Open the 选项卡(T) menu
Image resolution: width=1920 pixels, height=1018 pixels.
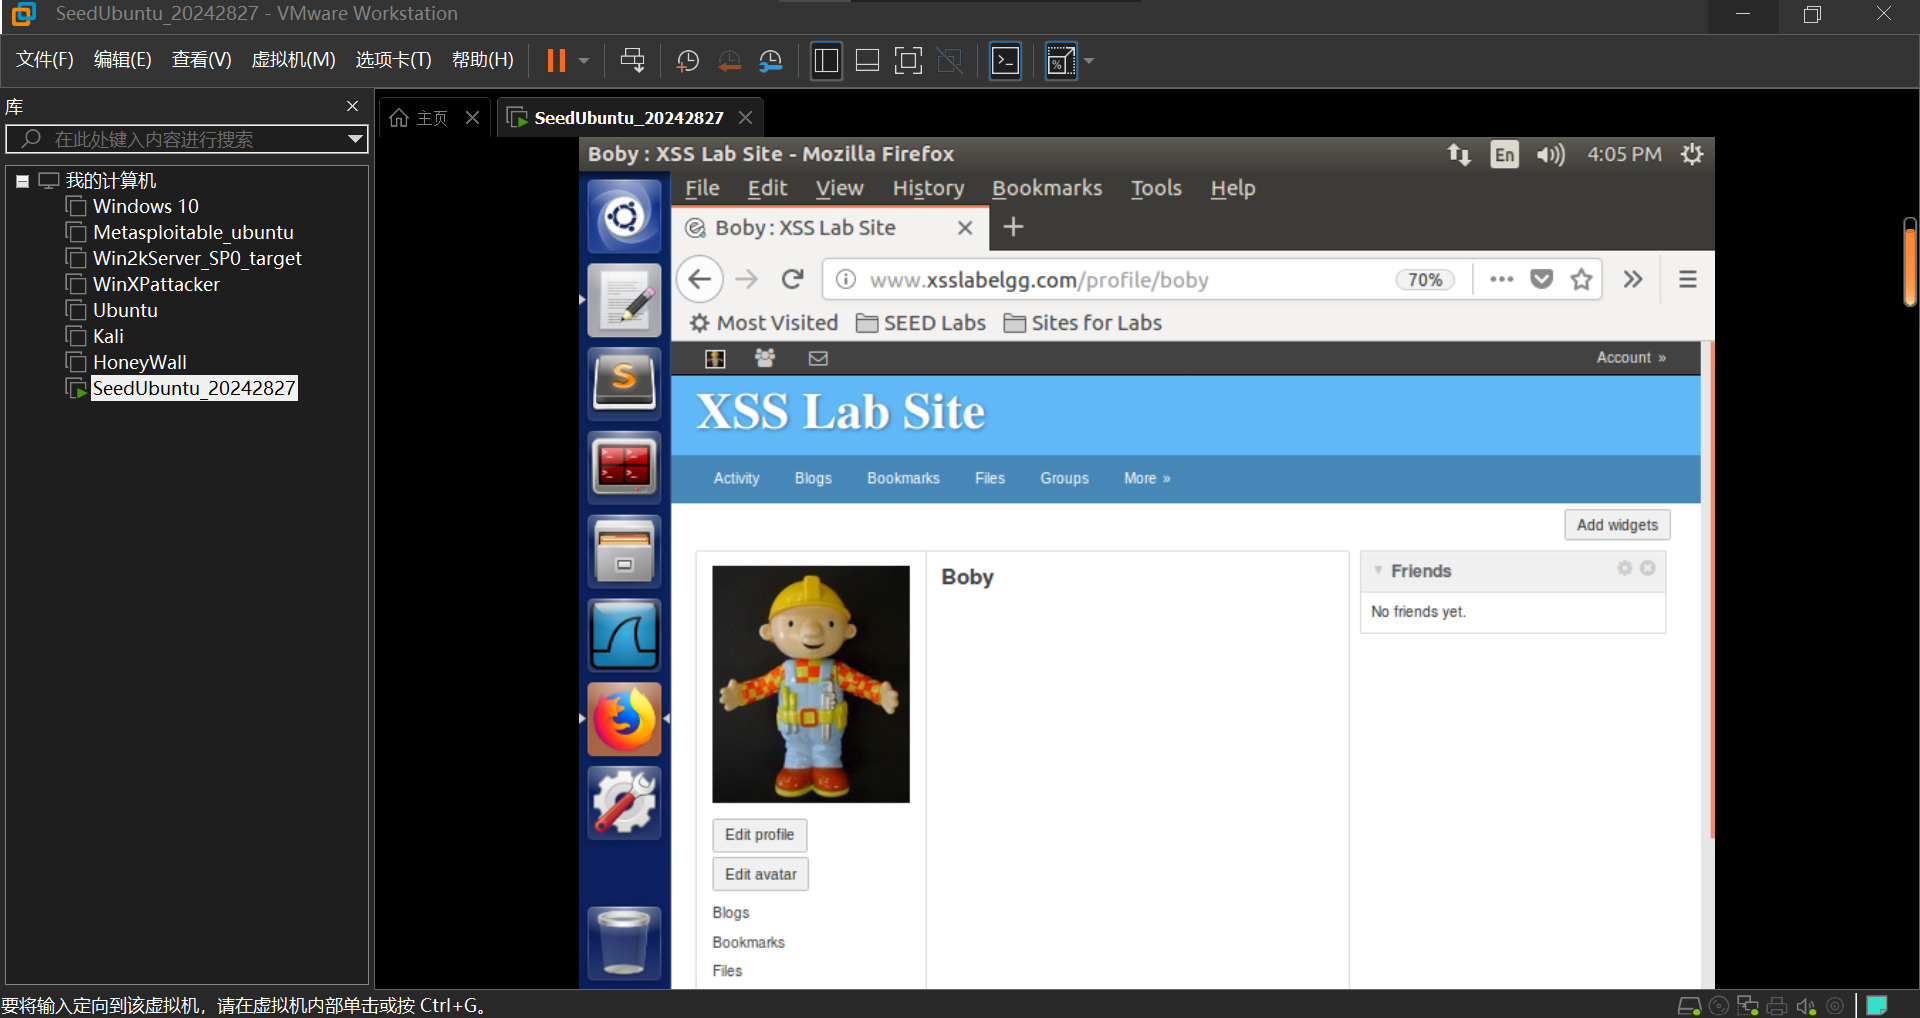pyautogui.click(x=393, y=60)
